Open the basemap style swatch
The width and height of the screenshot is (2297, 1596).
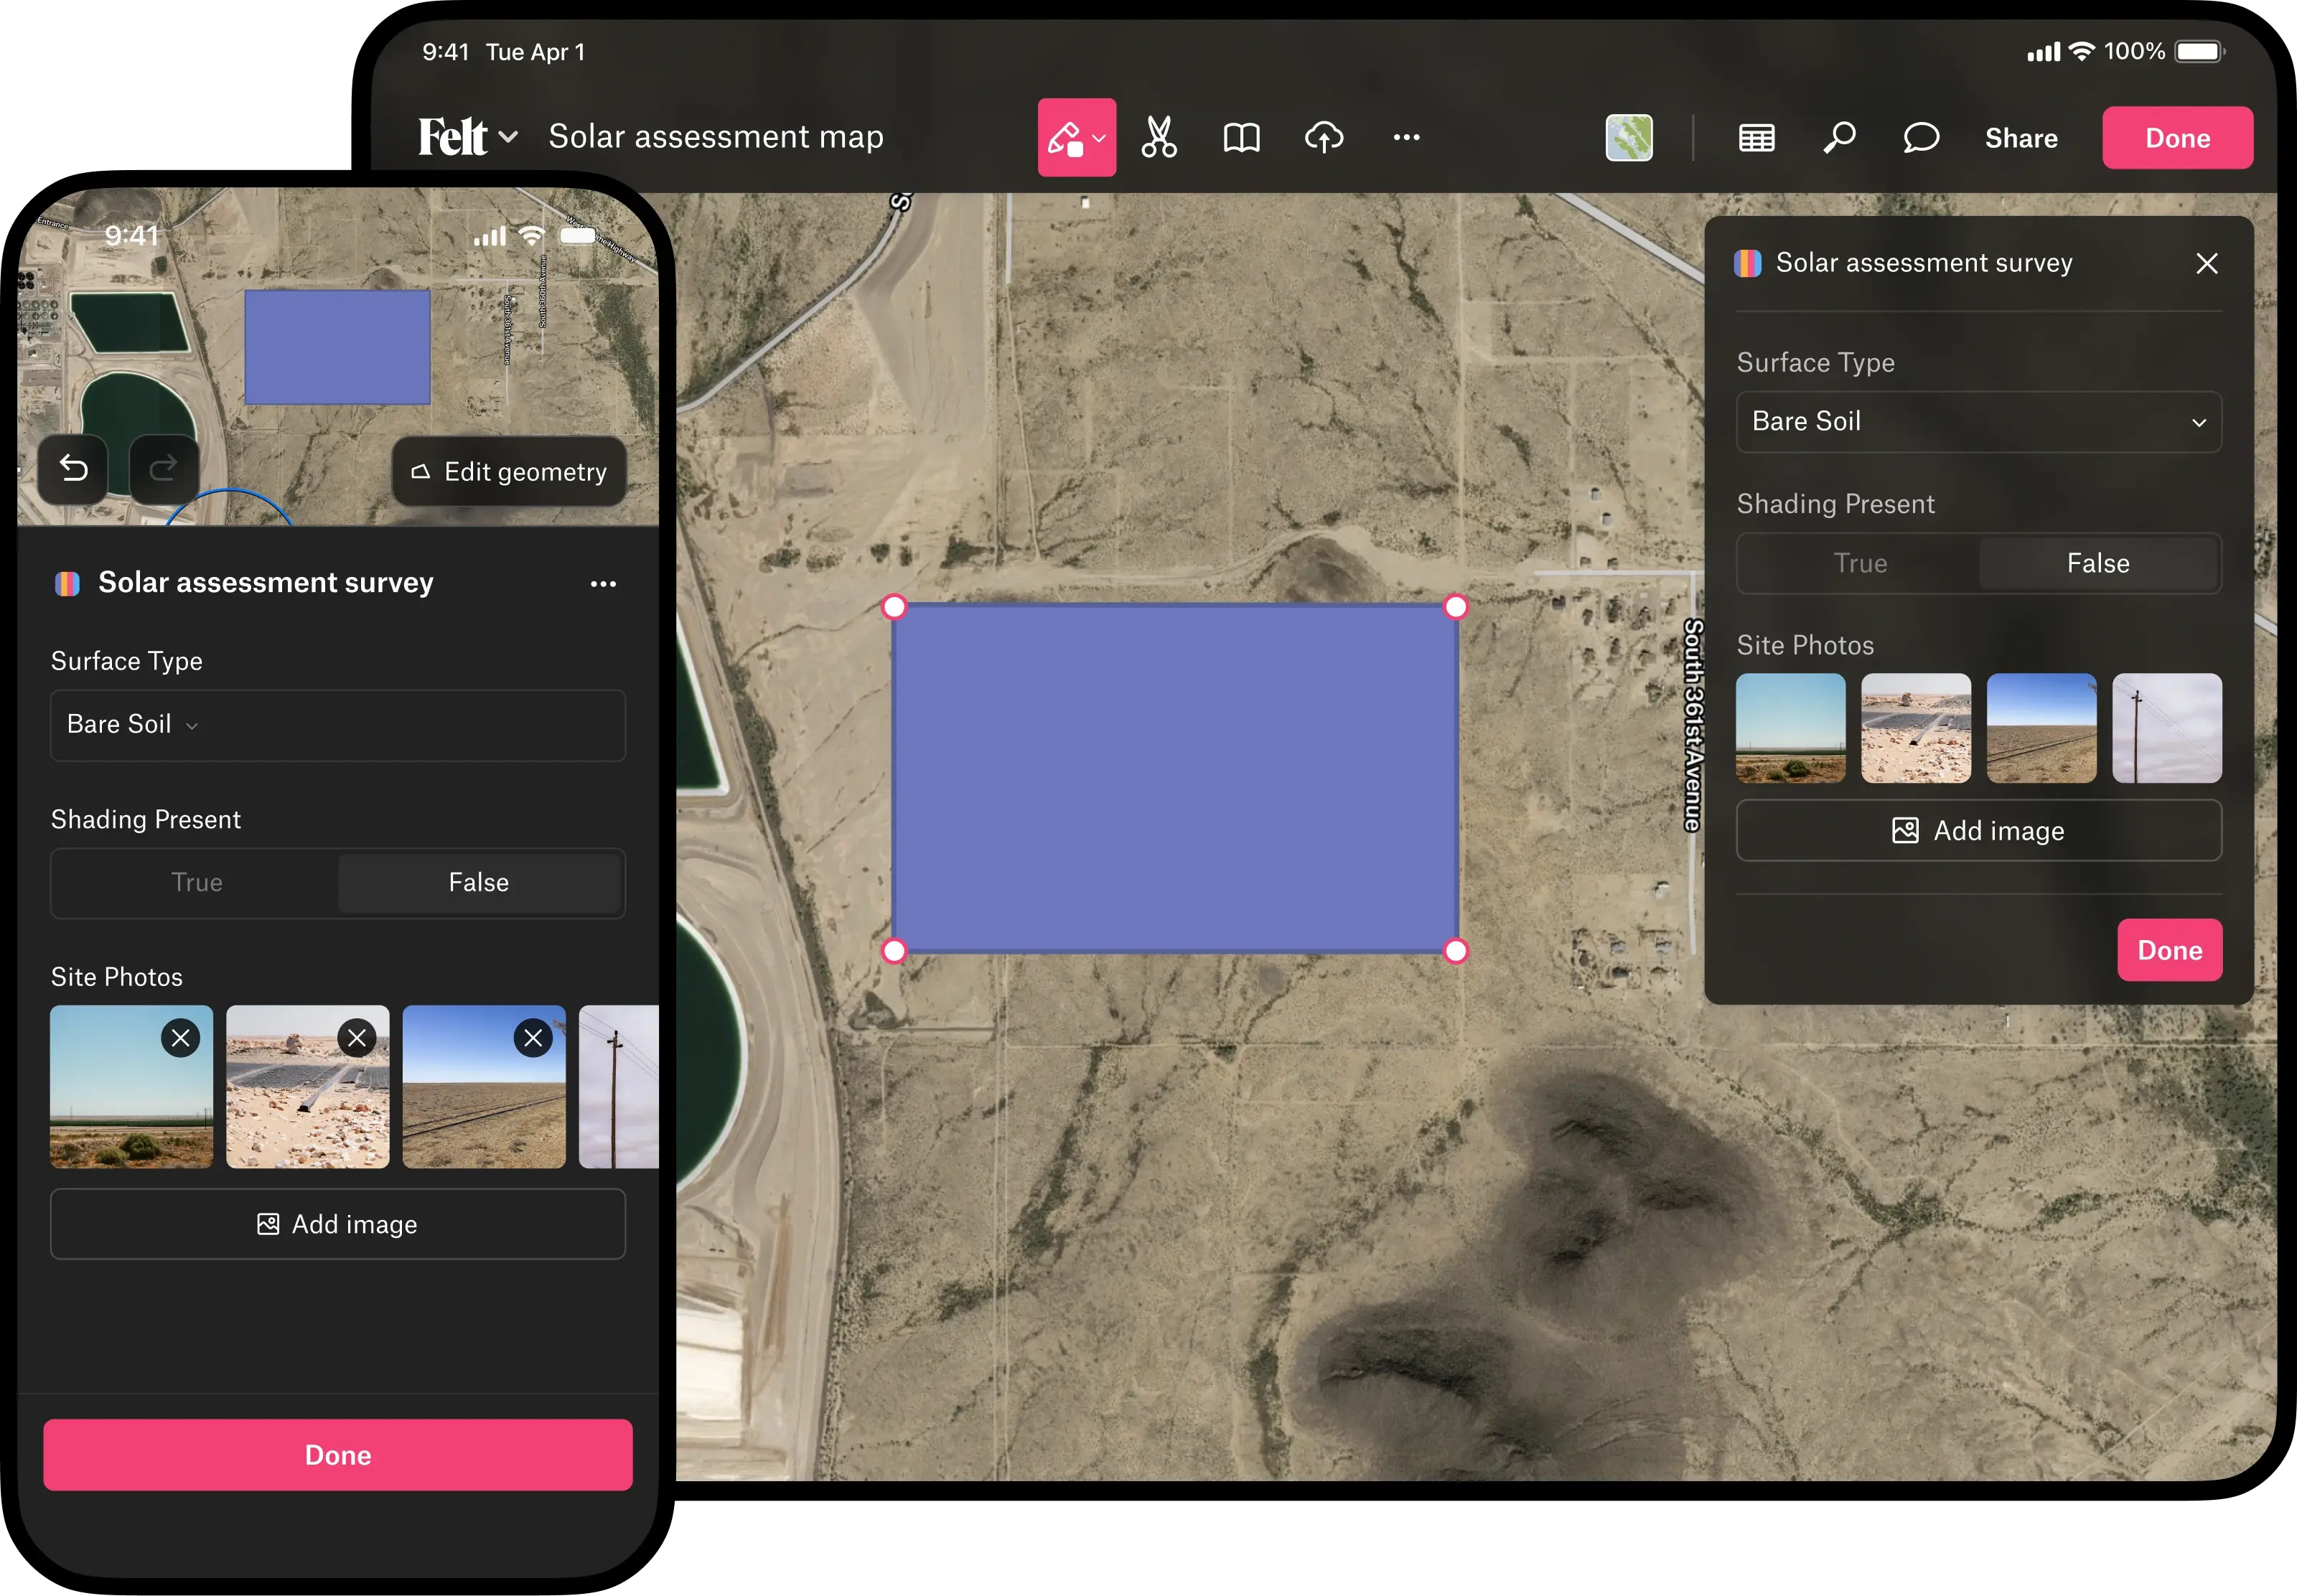pyautogui.click(x=1628, y=138)
